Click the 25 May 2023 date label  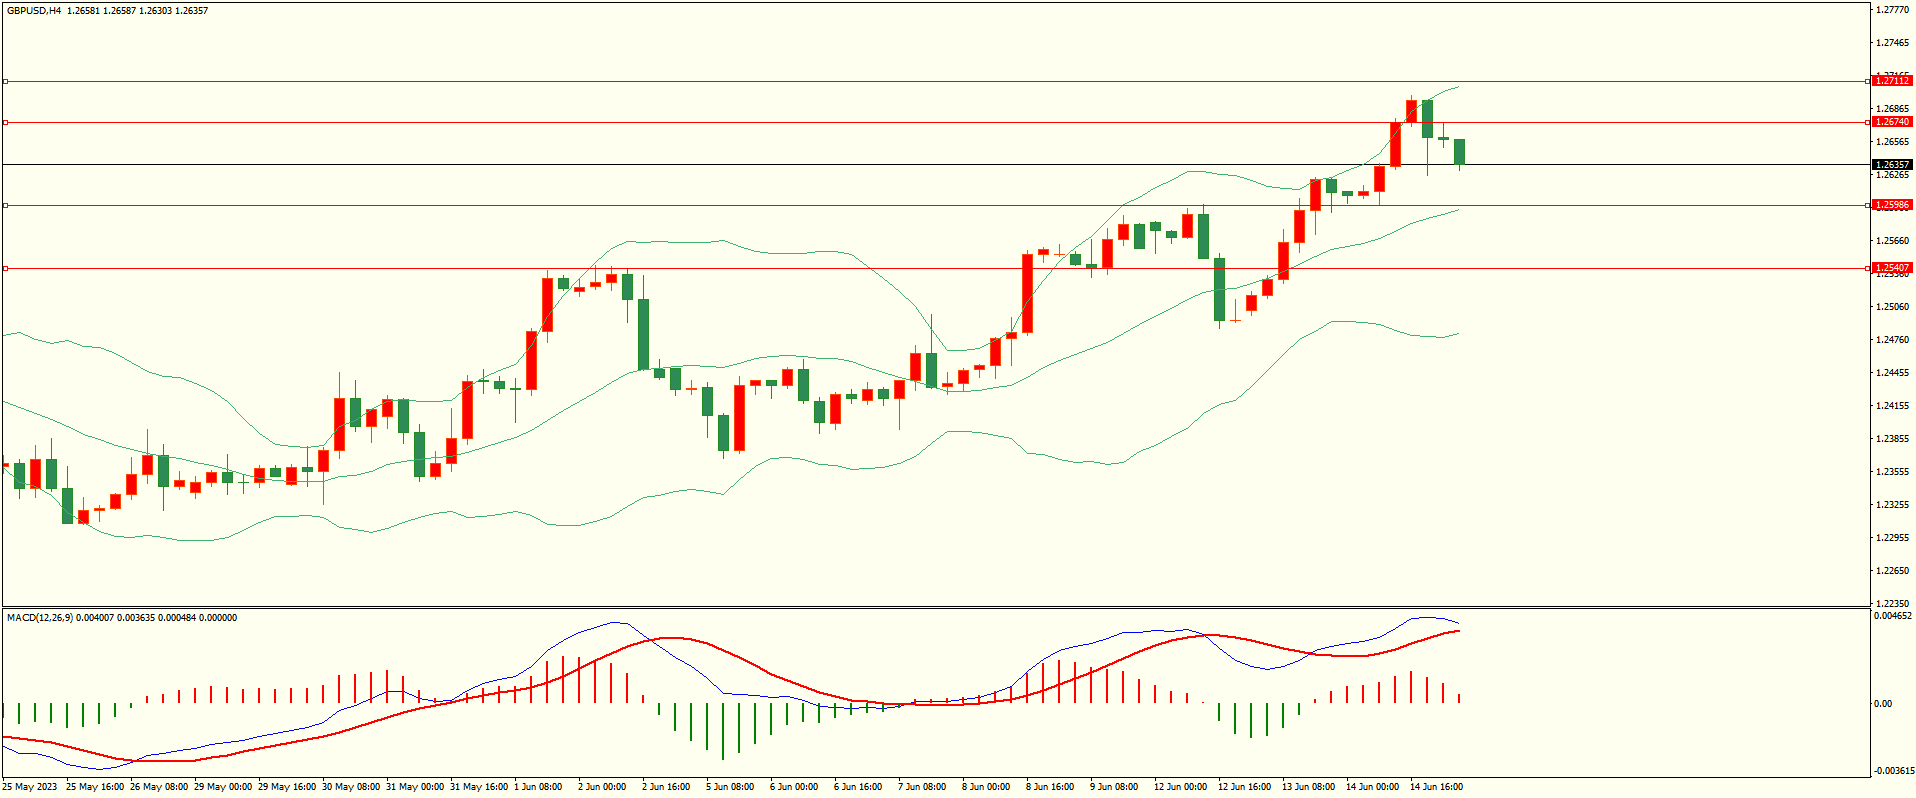click(x=30, y=787)
